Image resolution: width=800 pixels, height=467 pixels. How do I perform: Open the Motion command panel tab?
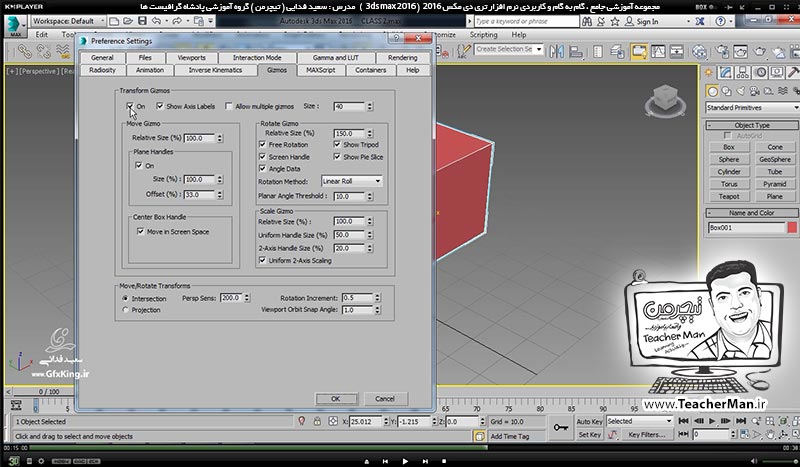pyautogui.click(x=761, y=72)
